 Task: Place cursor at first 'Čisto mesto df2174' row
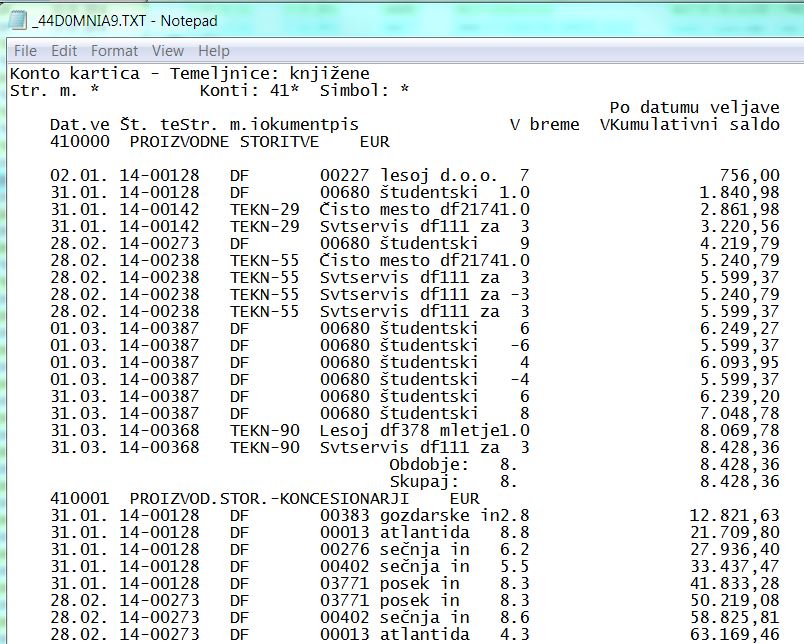tap(415, 209)
